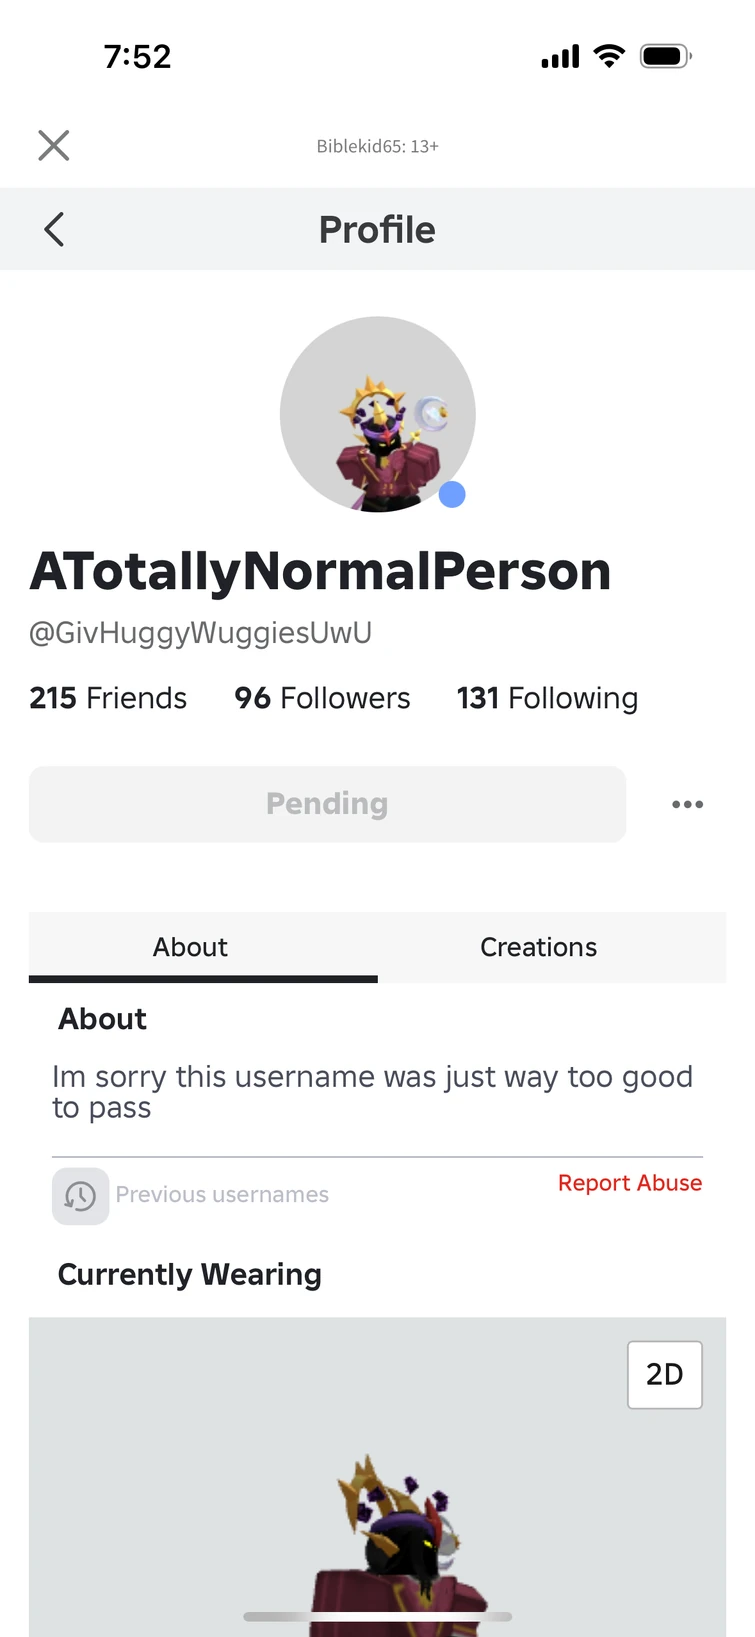
Task: Toggle avatar view to 2D
Action: 664,1374
